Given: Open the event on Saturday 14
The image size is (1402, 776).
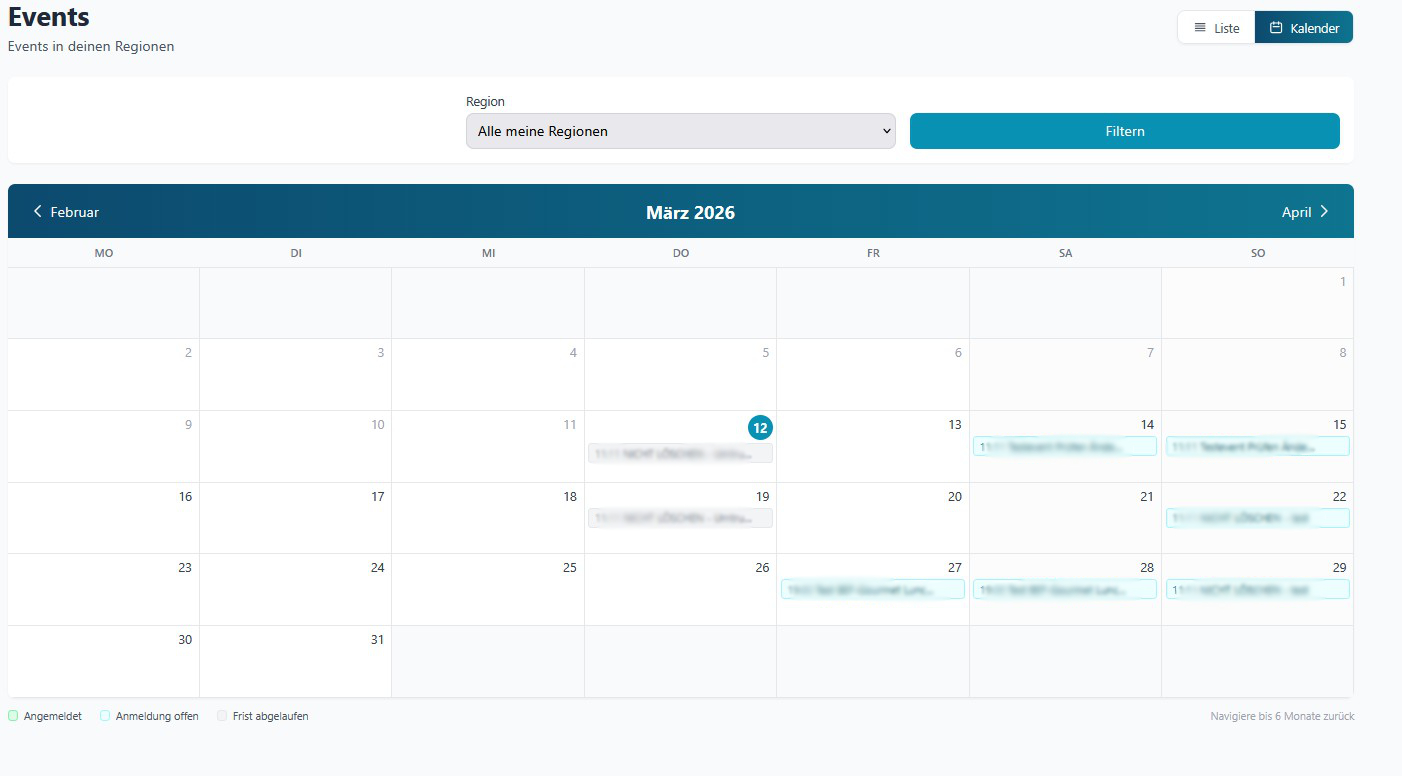Looking at the screenshot, I should click(1064, 447).
